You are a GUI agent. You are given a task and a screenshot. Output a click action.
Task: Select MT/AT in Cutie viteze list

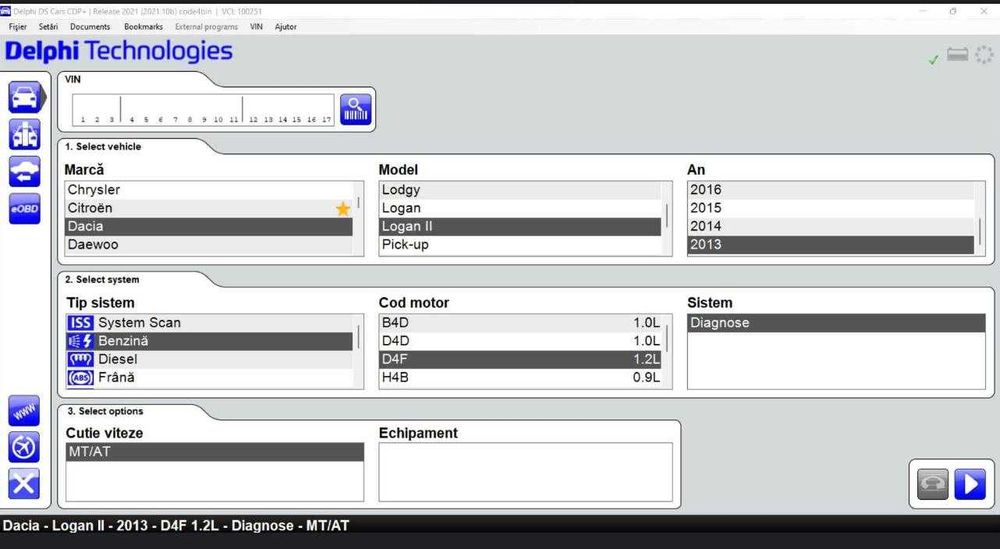coord(215,452)
